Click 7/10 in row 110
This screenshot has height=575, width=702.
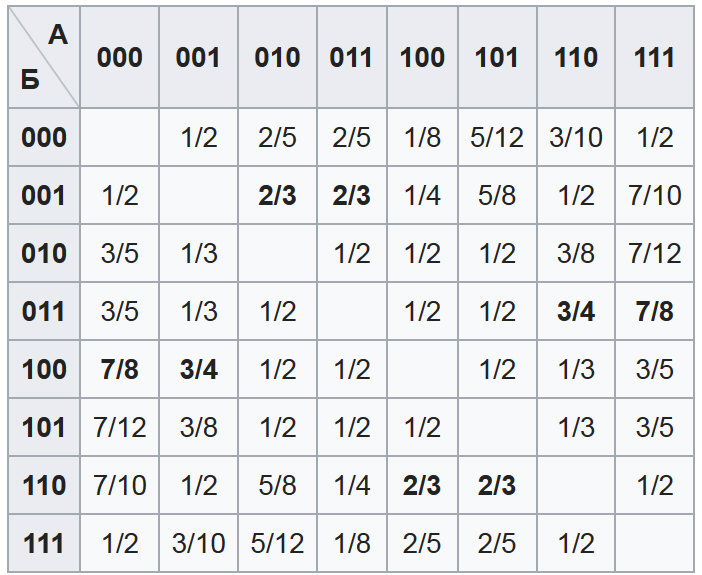(x=120, y=486)
